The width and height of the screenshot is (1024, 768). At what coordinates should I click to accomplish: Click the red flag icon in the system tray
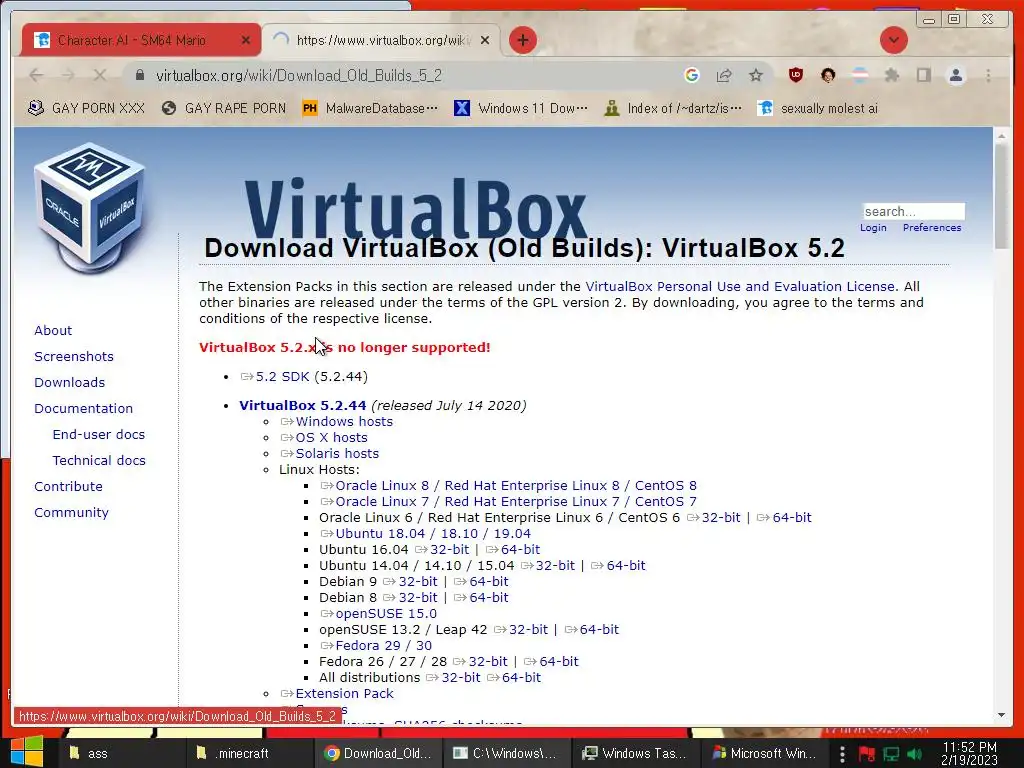pyautogui.click(x=867, y=754)
